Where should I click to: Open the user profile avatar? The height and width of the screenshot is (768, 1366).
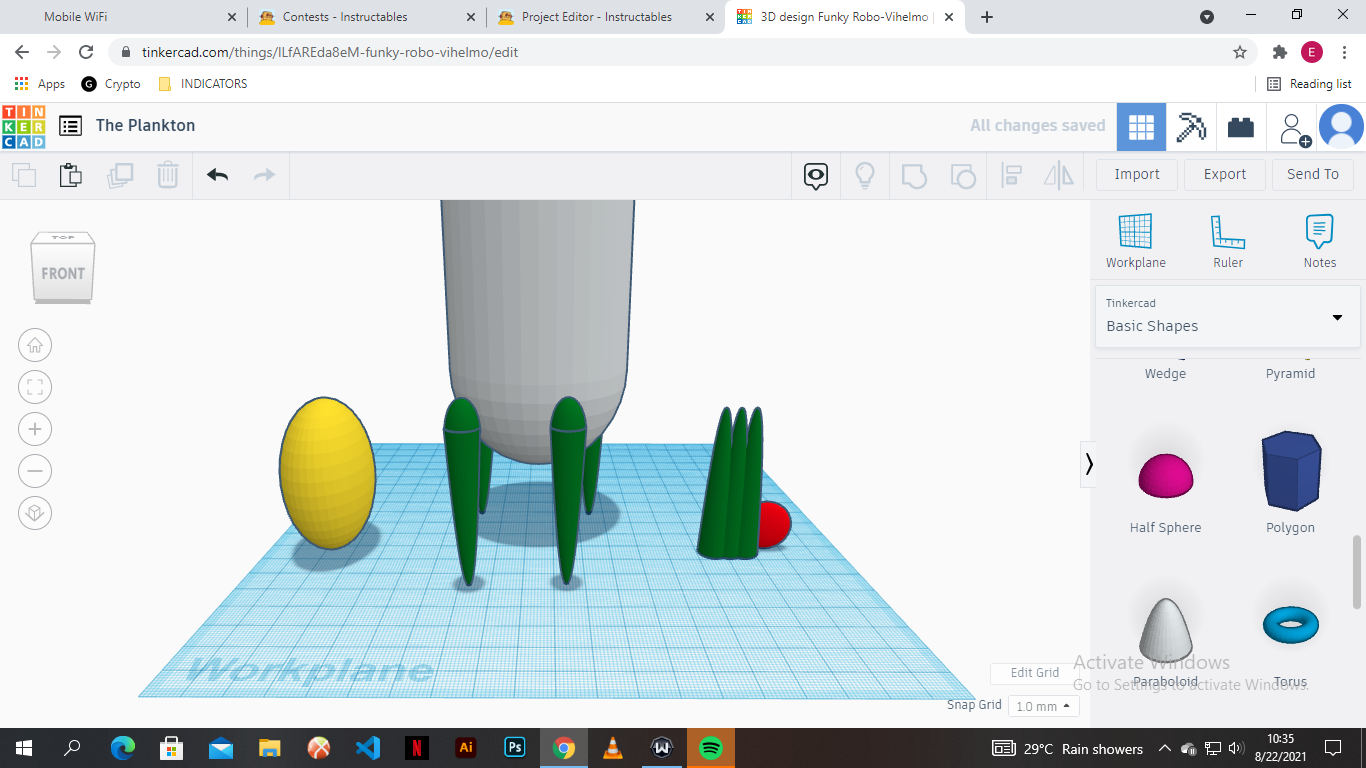point(1341,127)
